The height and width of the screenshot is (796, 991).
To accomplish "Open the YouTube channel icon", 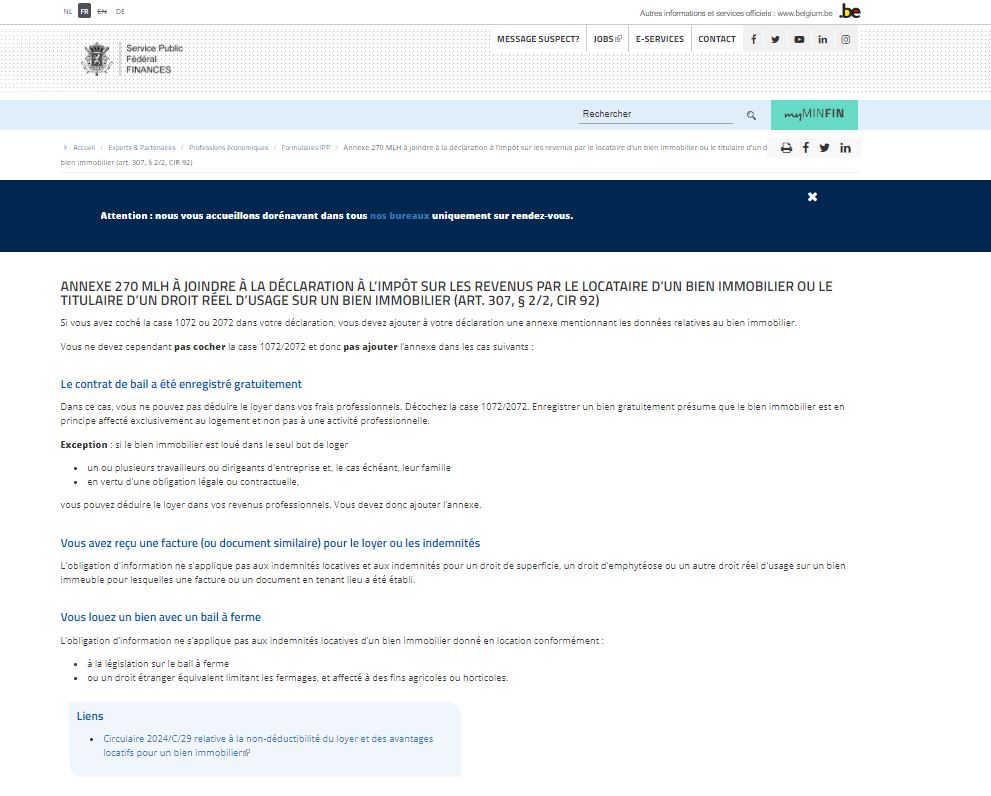I will tap(799, 38).
